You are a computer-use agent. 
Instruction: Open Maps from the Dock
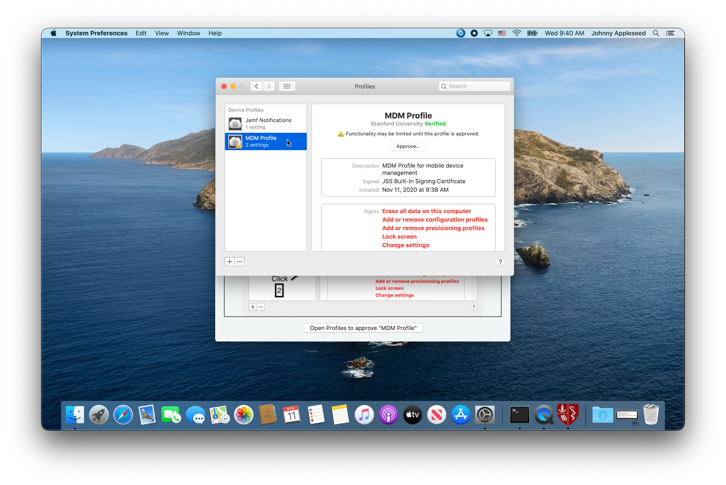click(219, 415)
